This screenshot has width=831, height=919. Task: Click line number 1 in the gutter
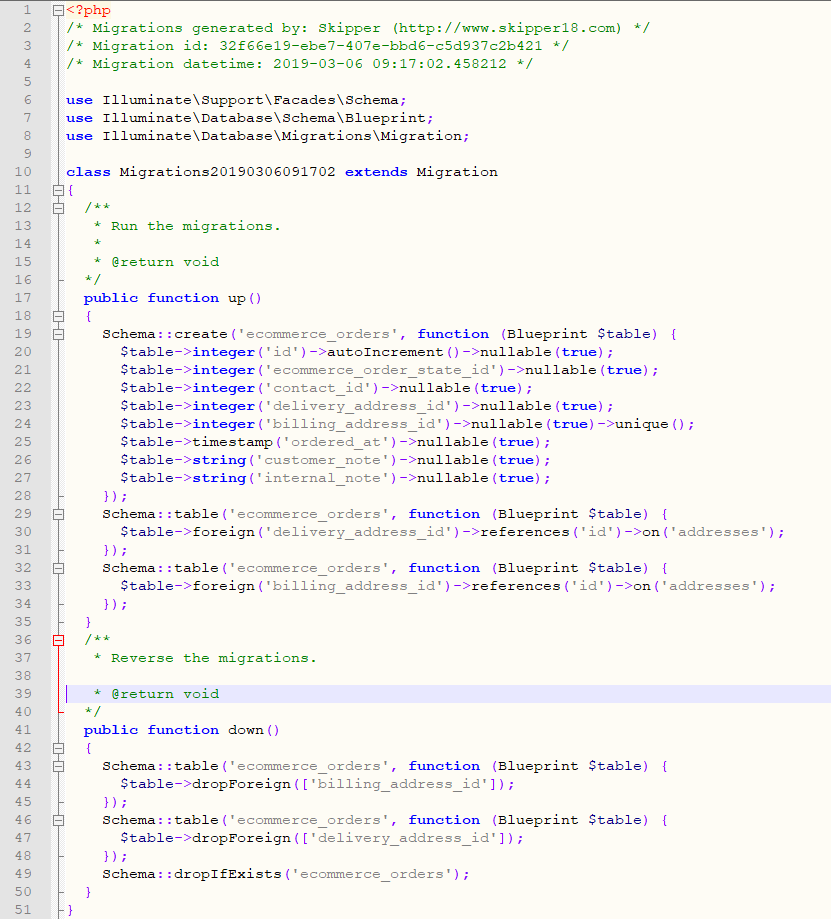(x=27, y=10)
